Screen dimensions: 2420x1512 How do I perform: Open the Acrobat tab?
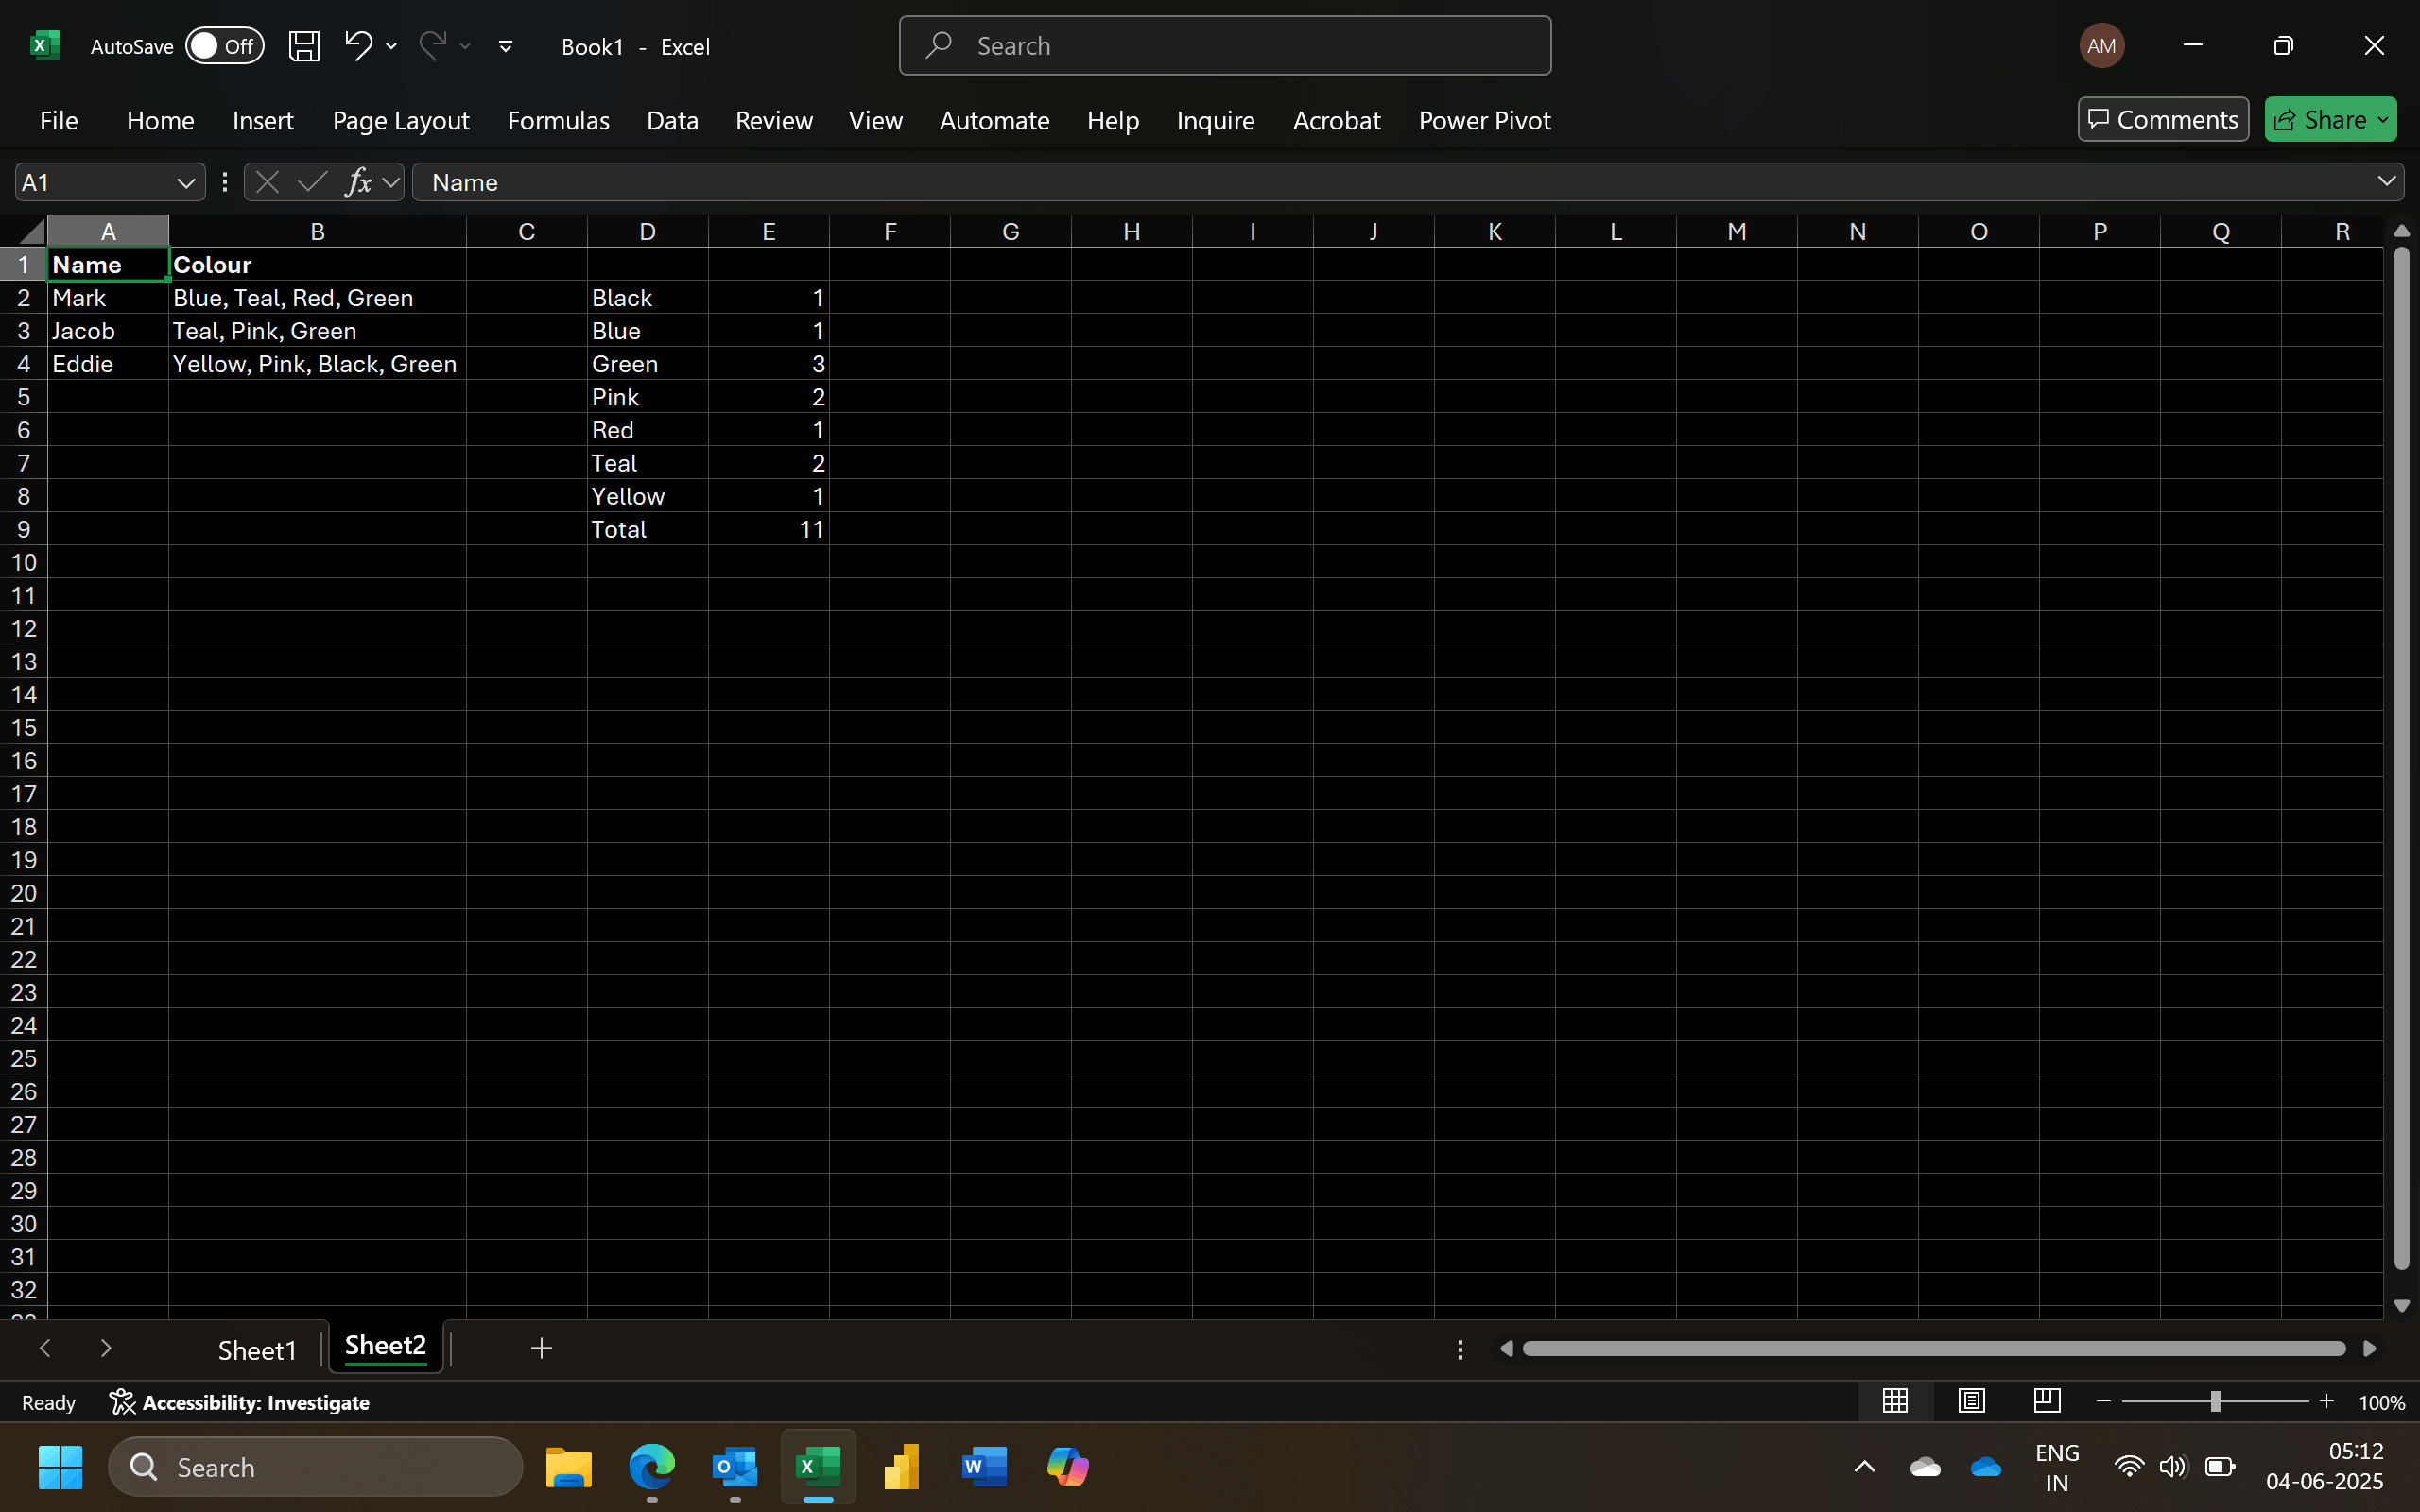click(1336, 120)
